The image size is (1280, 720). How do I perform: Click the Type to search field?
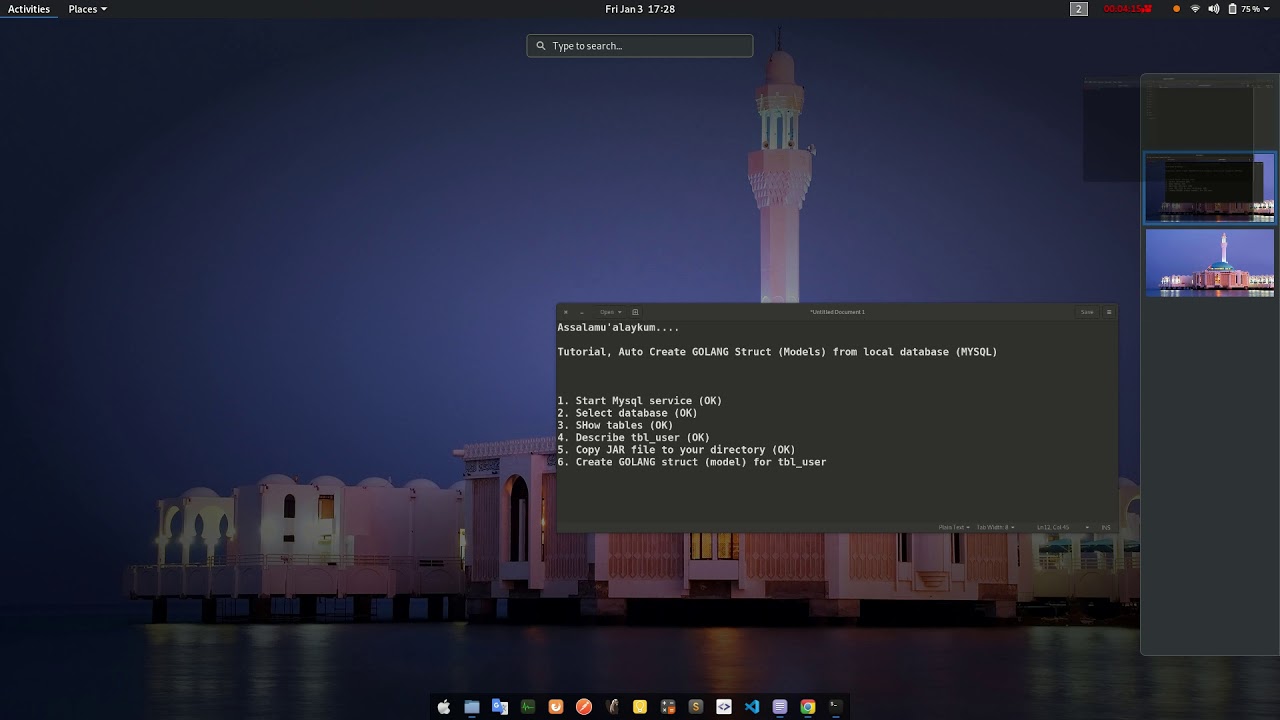click(640, 45)
